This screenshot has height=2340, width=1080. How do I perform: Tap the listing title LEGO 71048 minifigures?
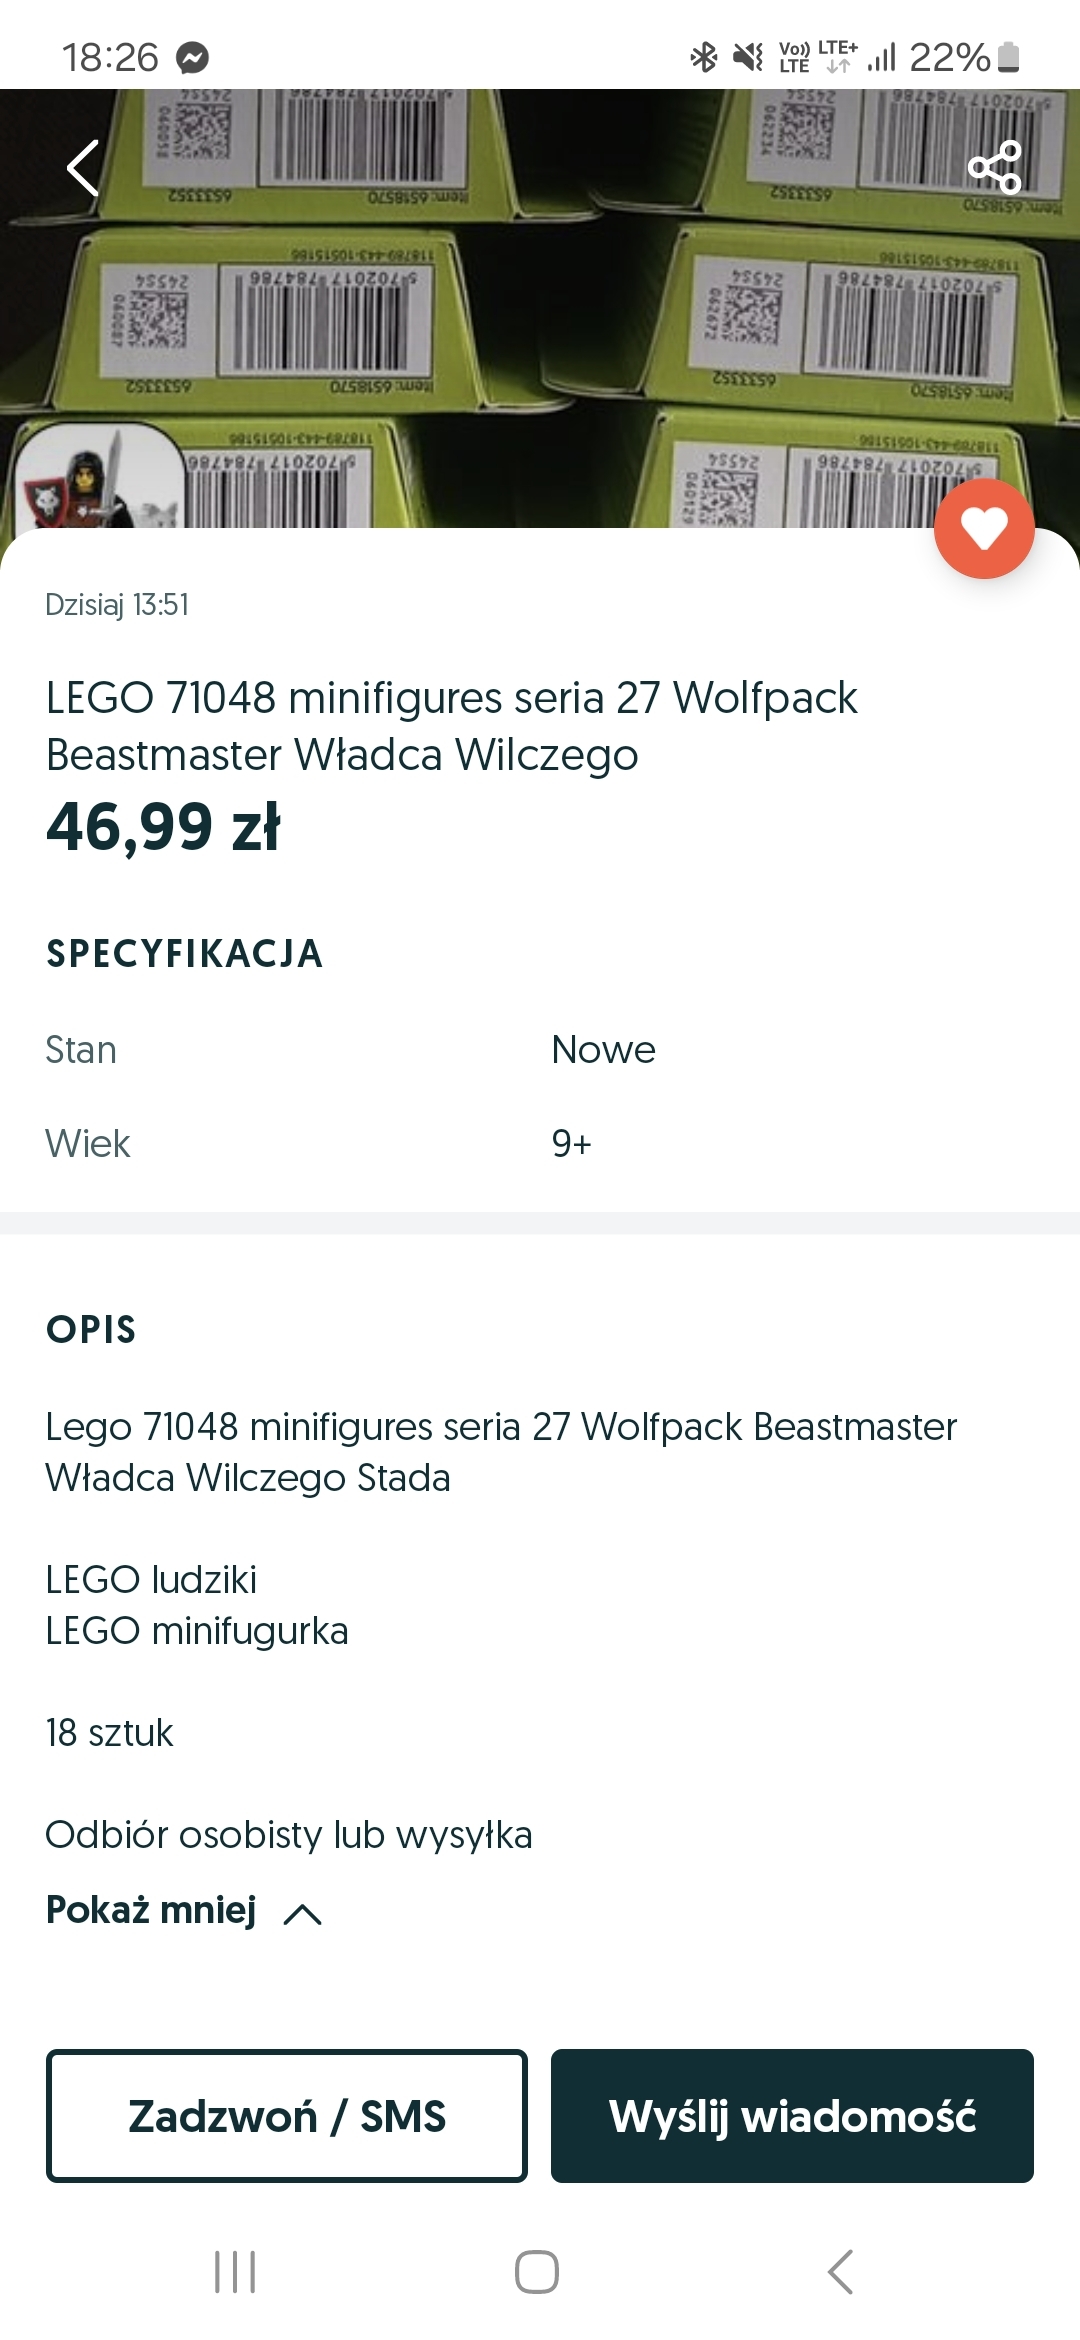pos(452,726)
